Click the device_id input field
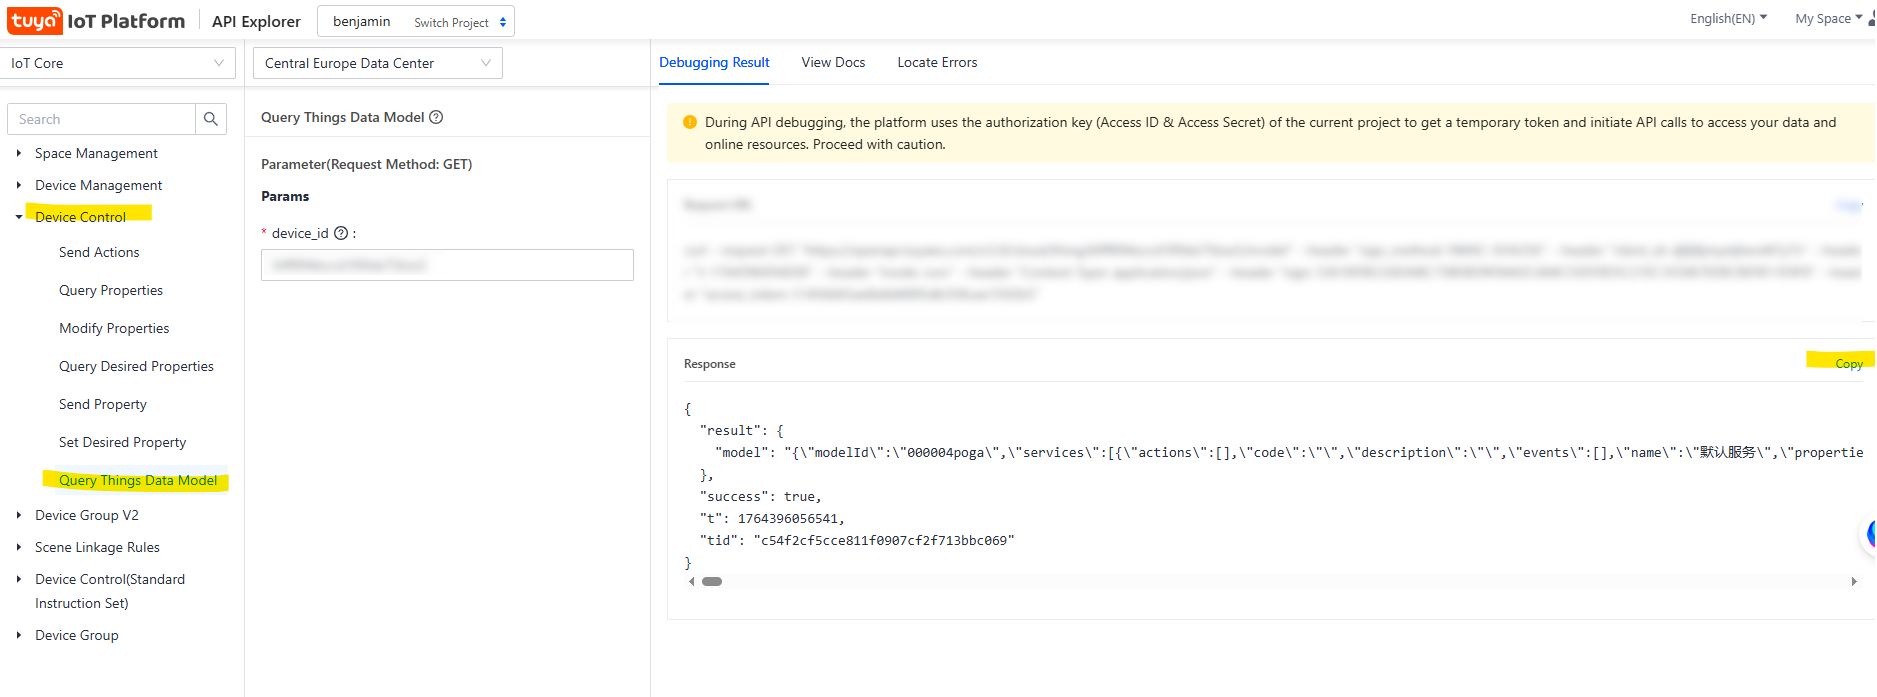Viewport: 1877px width, 697px height. pos(447,265)
